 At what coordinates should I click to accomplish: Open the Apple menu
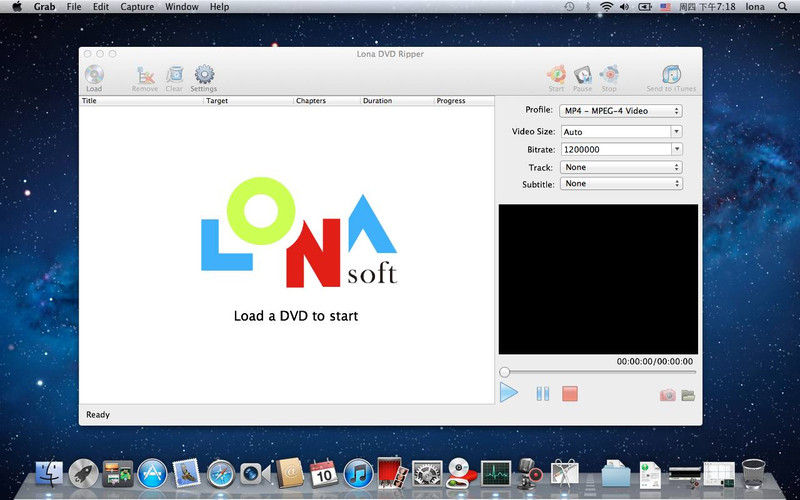tap(17, 7)
